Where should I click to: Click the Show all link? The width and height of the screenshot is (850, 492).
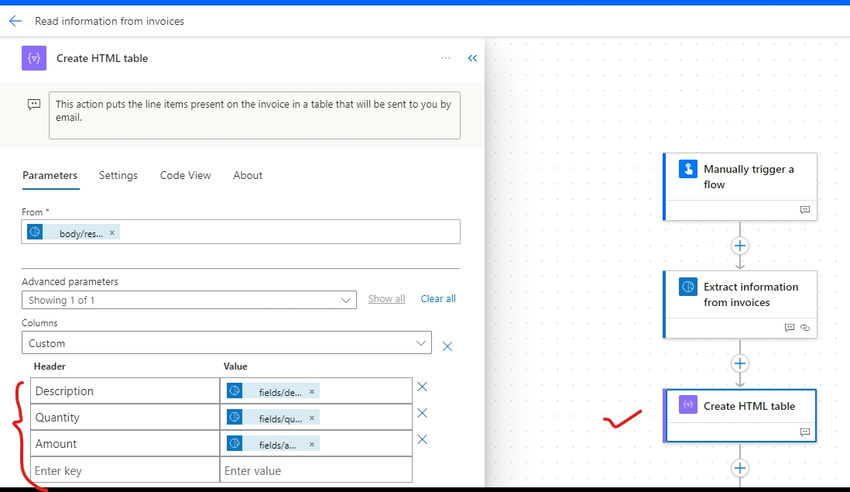(387, 299)
